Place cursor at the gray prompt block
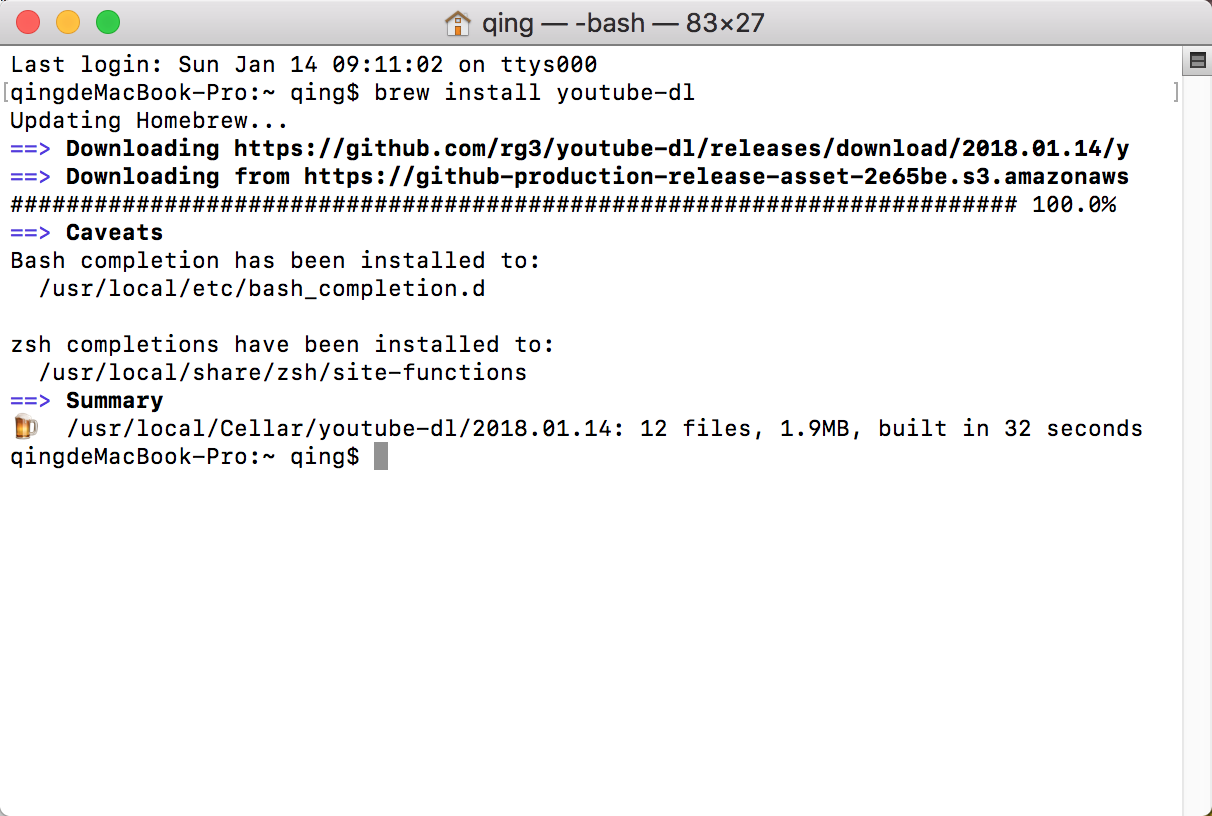Viewport: 1212px width, 816px height. pos(380,457)
